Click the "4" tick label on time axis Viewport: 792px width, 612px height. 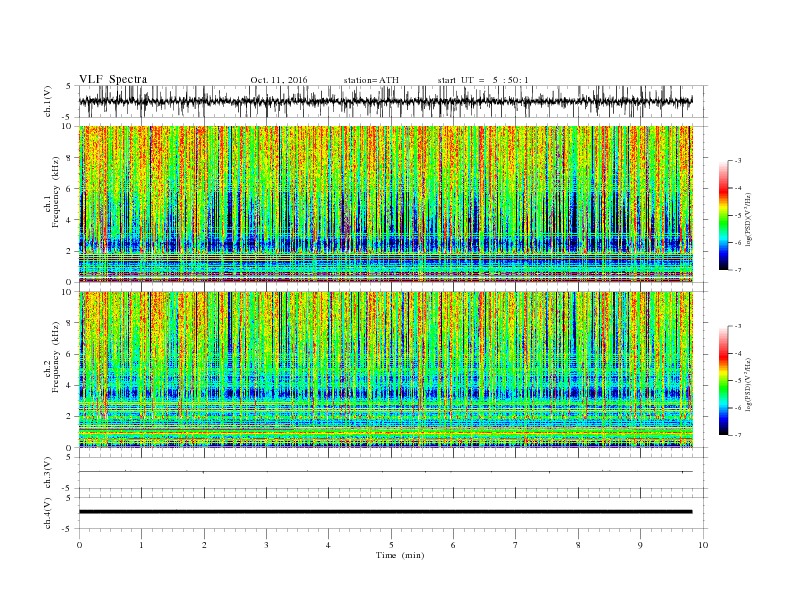click(x=328, y=545)
